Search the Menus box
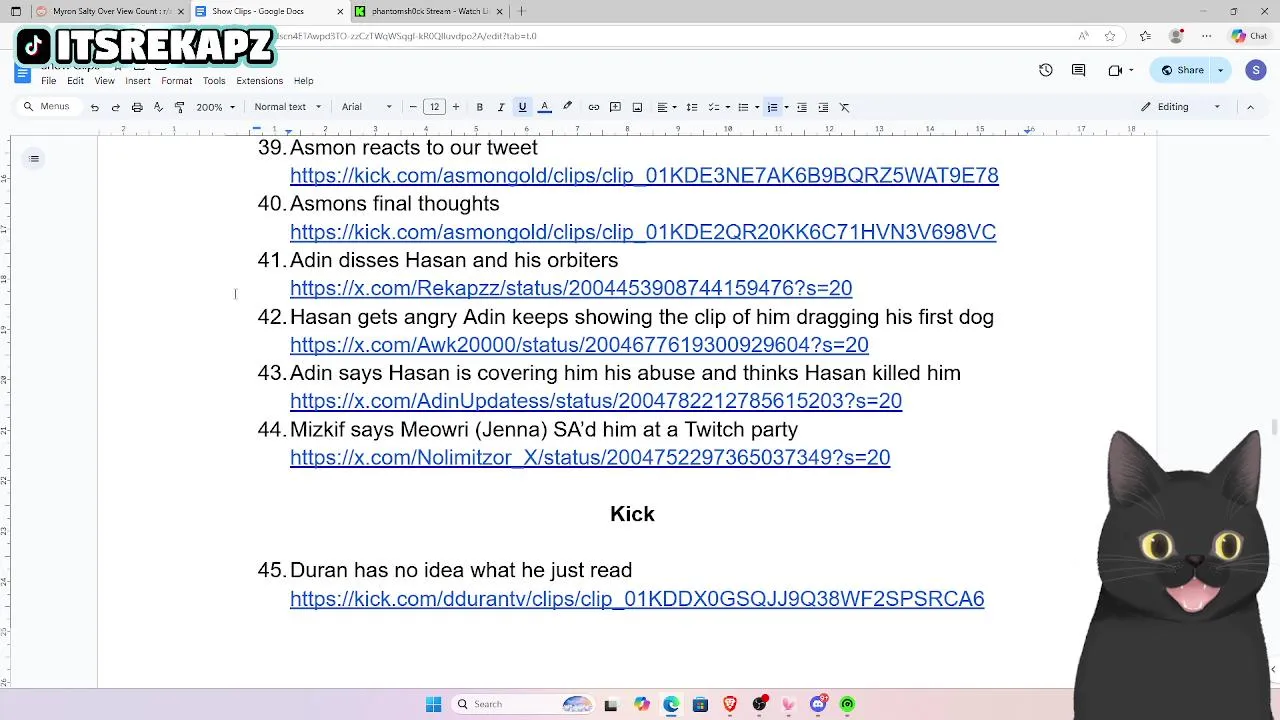The width and height of the screenshot is (1280, 720). click(47, 107)
